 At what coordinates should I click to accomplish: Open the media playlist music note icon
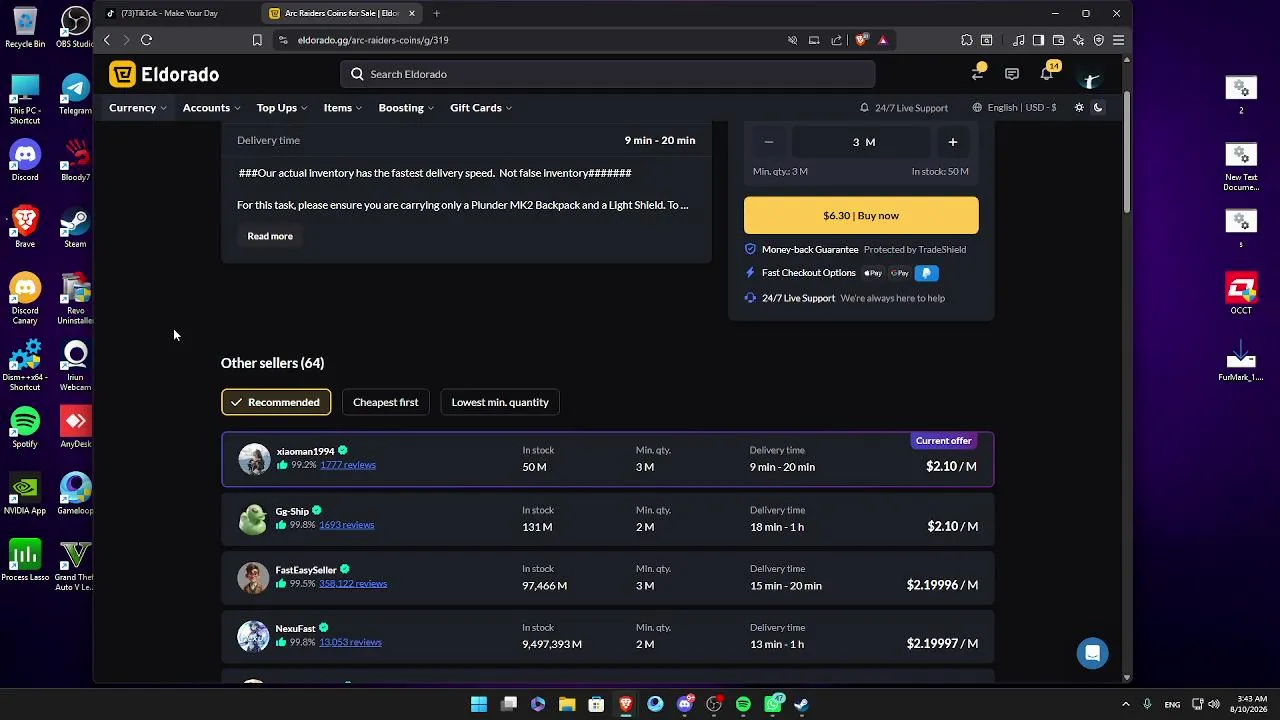click(1018, 40)
